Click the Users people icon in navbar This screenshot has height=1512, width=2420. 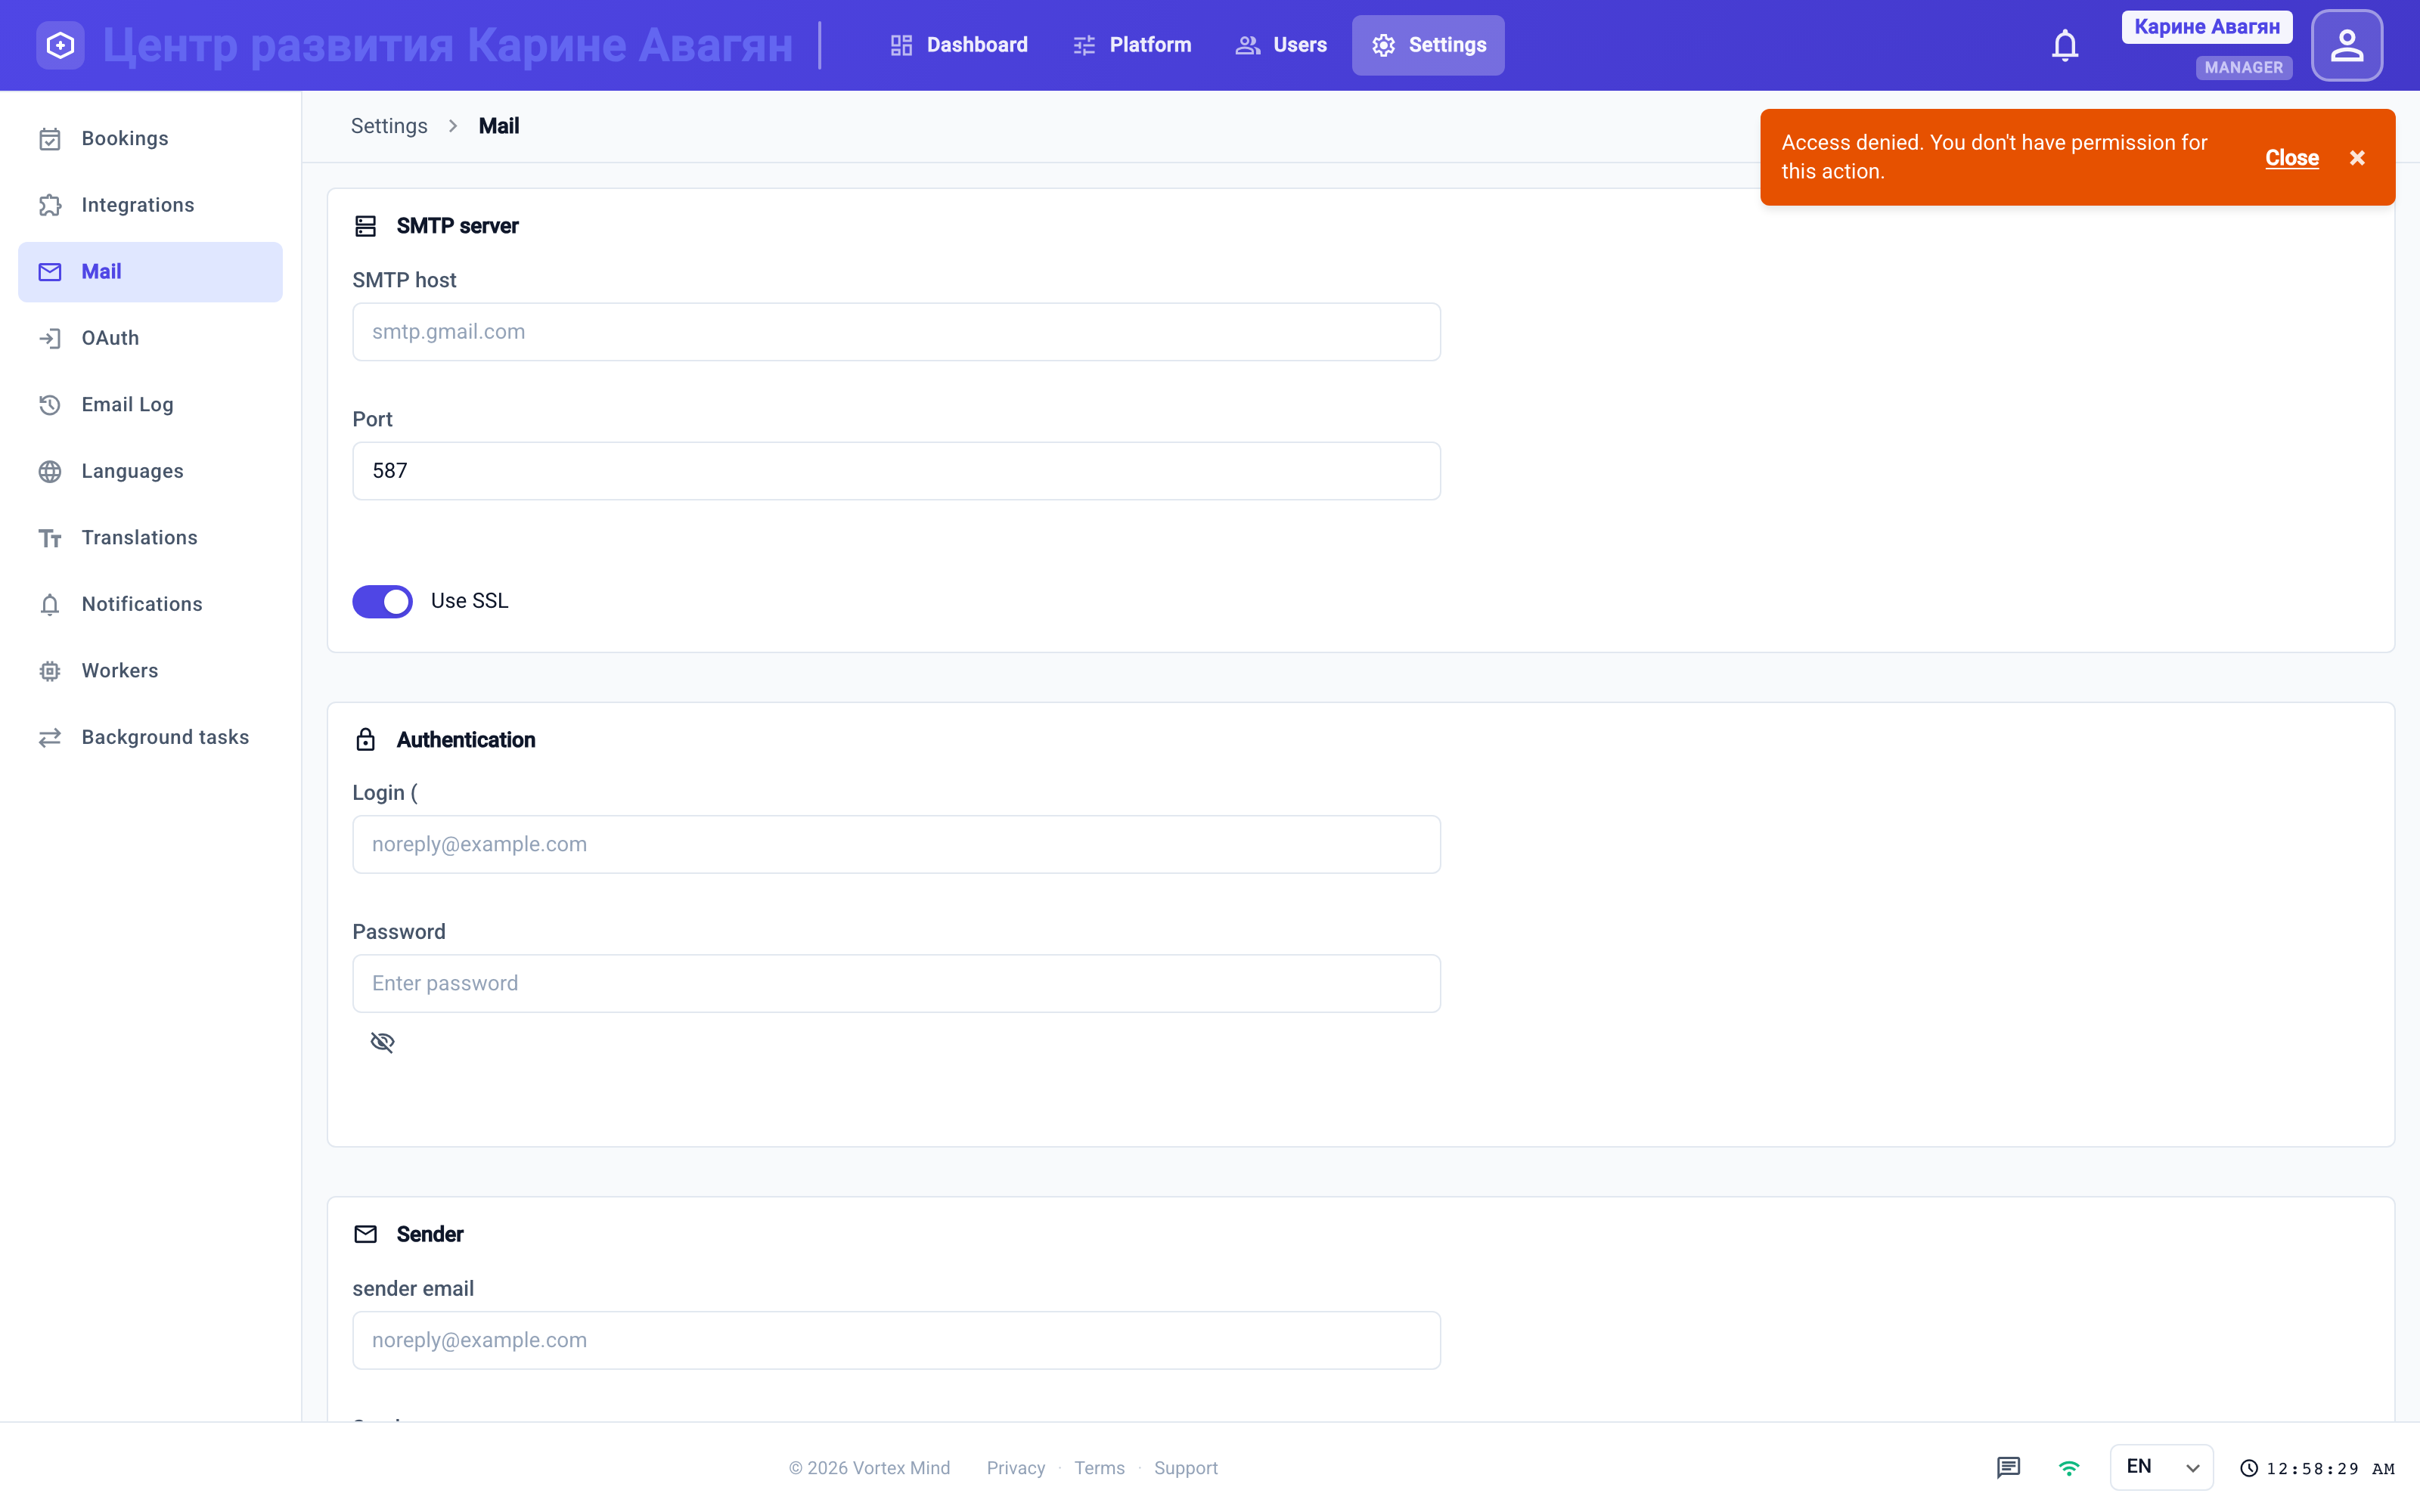coord(1247,45)
